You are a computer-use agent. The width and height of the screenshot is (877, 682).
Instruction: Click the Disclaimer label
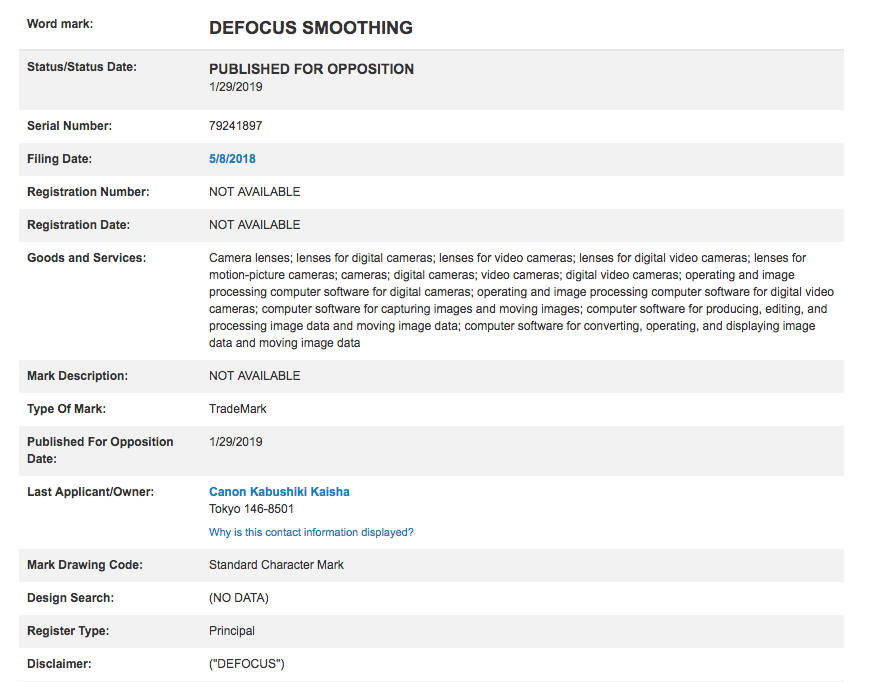point(59,664)
